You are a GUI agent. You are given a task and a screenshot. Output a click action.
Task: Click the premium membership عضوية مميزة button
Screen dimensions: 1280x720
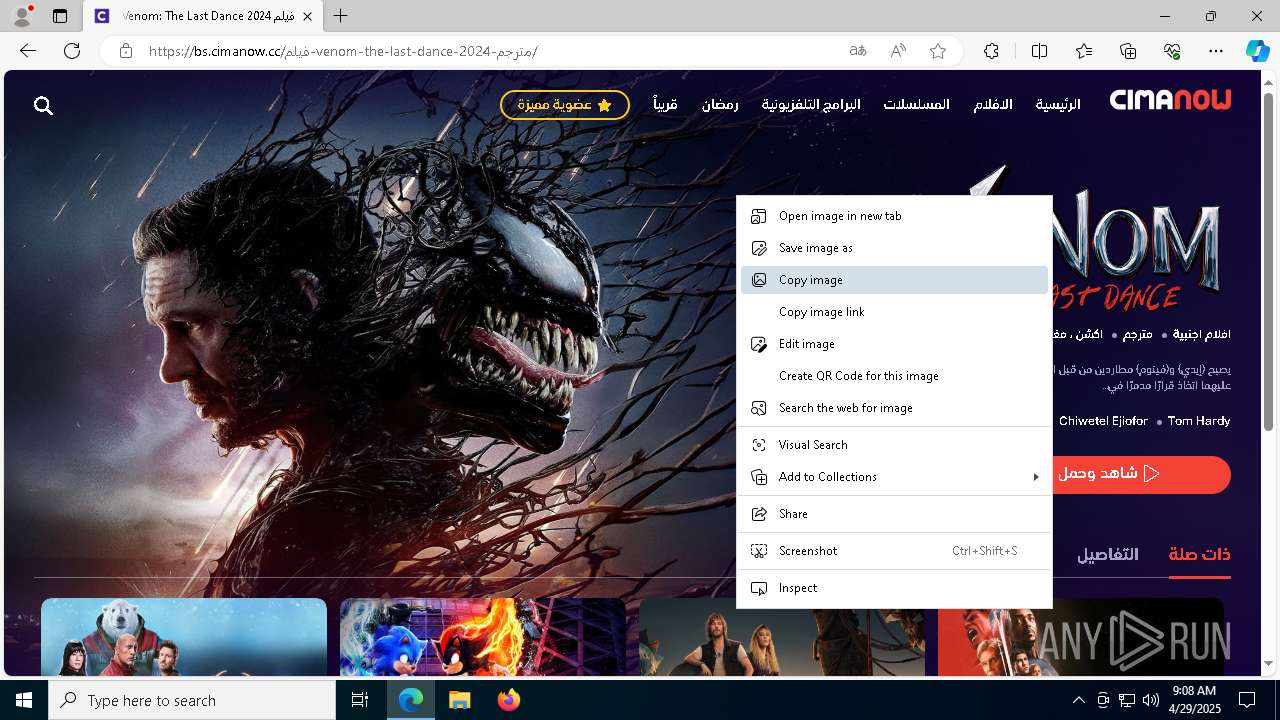[565, 105]
